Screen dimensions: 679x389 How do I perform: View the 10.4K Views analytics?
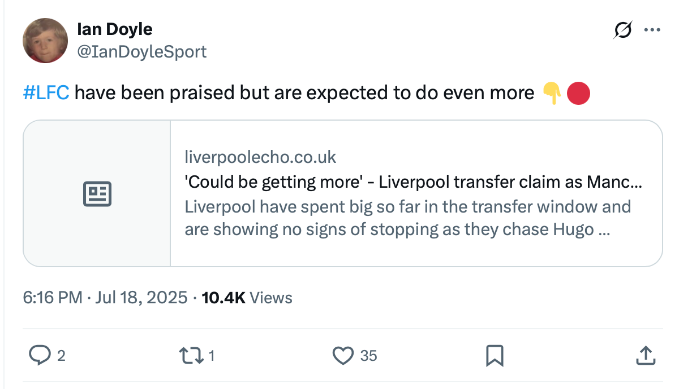tap(247, 298)
